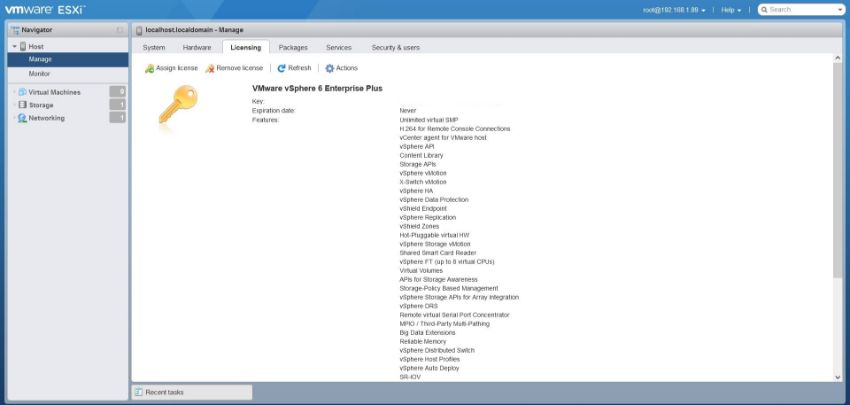Click the Refresh button label
This screenshot has height=405, width=850.
click(x=300, y=68)
